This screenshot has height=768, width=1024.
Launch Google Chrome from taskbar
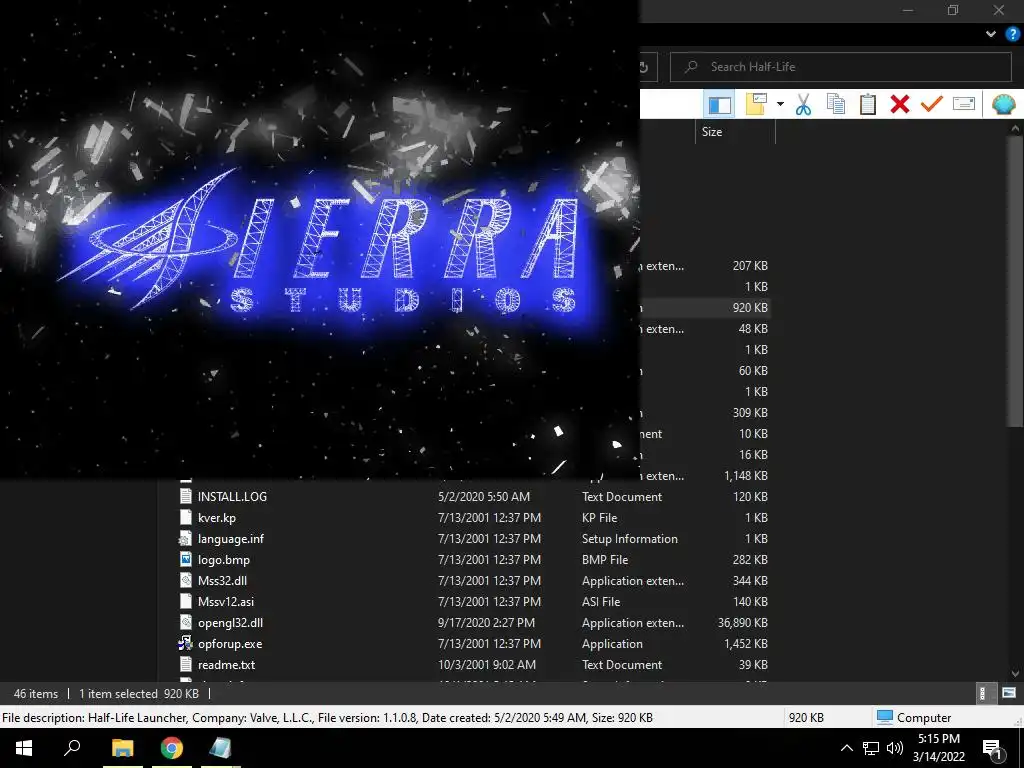click(x=172, y=748)
